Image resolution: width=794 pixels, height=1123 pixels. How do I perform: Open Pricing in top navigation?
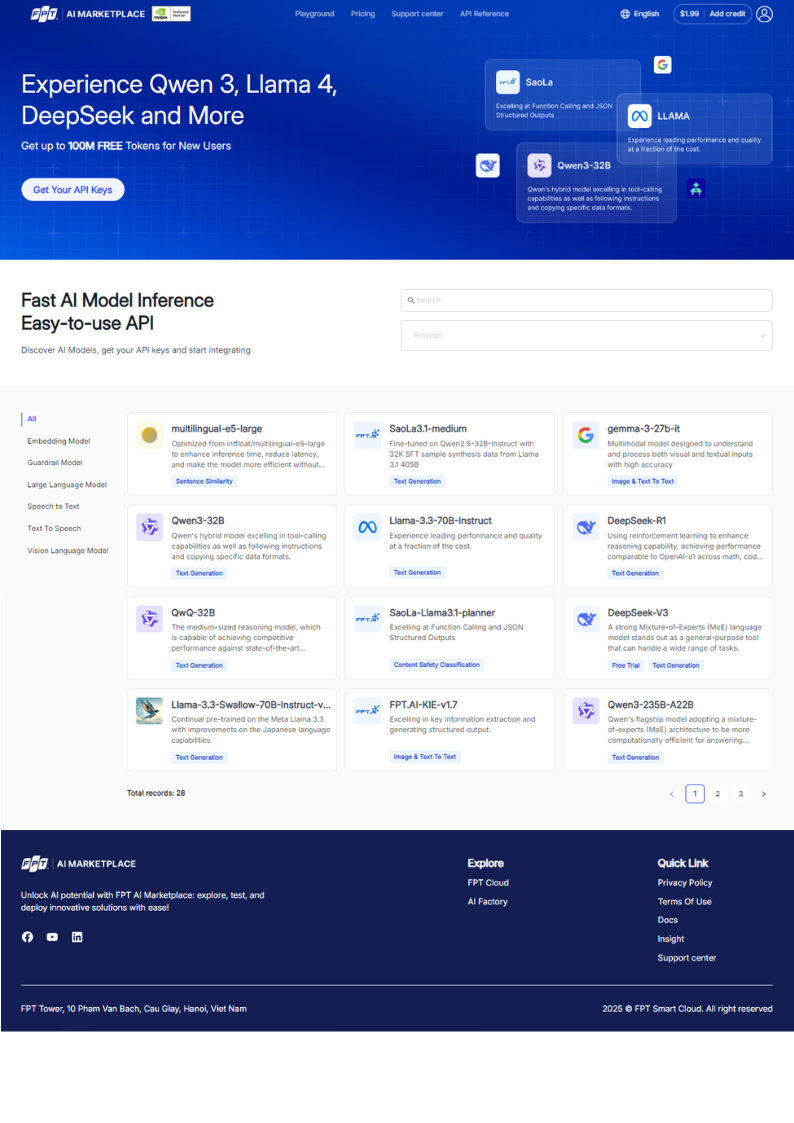click(x=363, y=14)
